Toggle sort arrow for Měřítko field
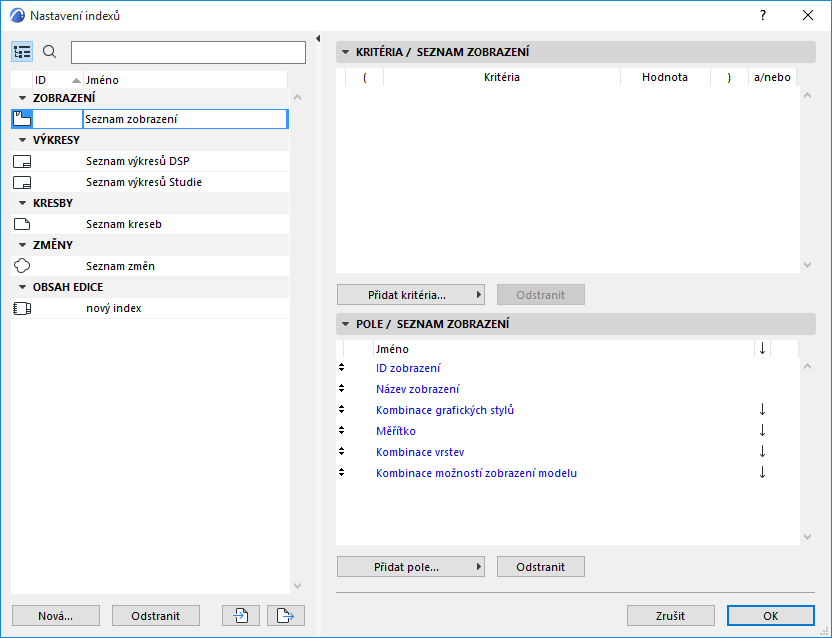The height and width of the screenshot is (638, 832). click(762, 431)
